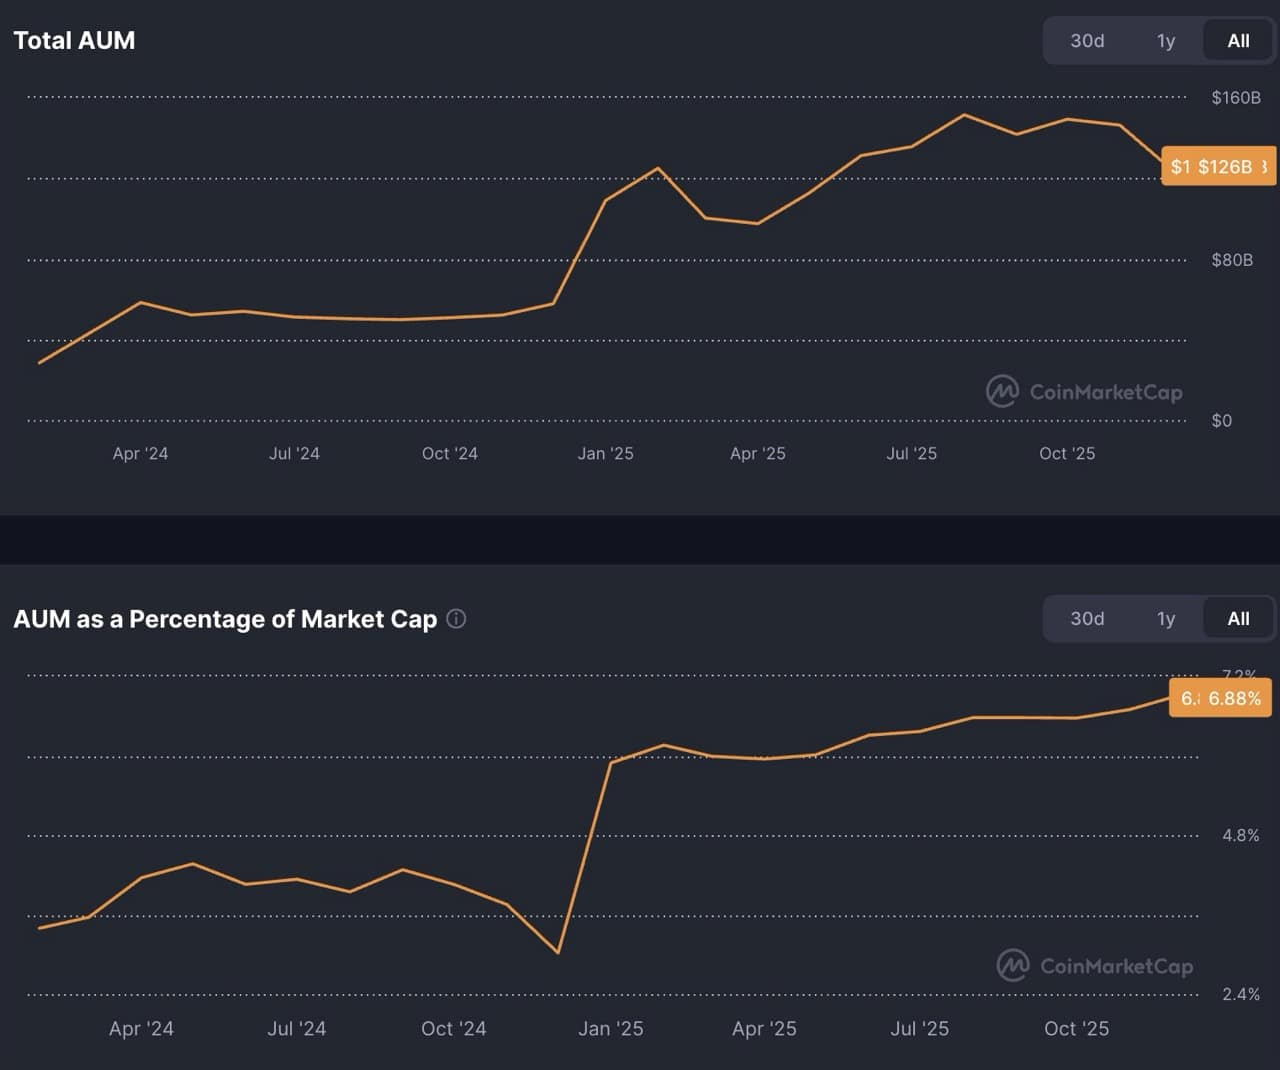Select 30d on the AUM percentage chart
The width and height of the screenshot is (1280, 1070).
click(x=1086, y=619)
